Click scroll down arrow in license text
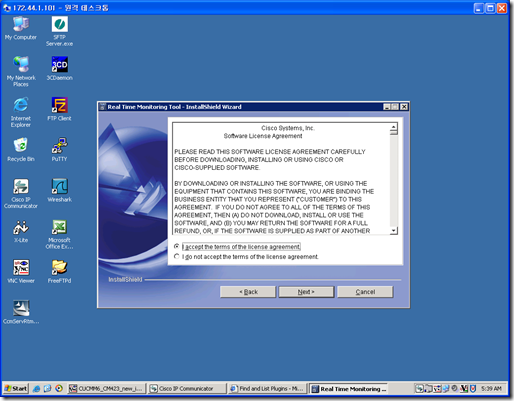This screenshot has width=514, height=401. click(394, 230)
